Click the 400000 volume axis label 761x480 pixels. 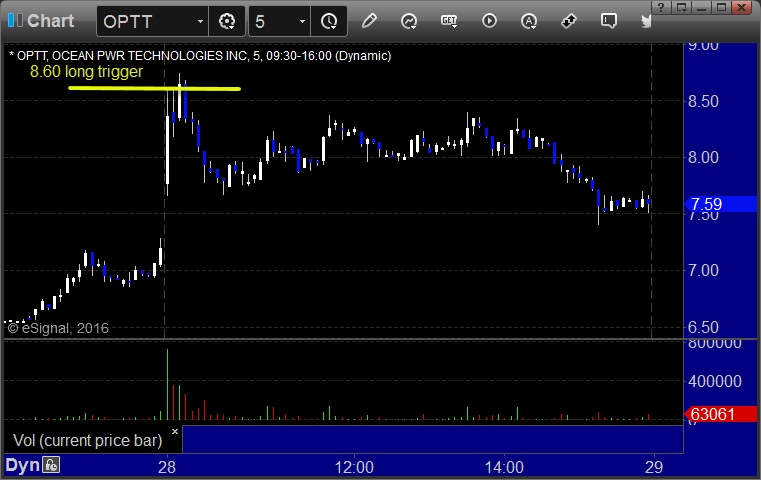click(715, 381)
